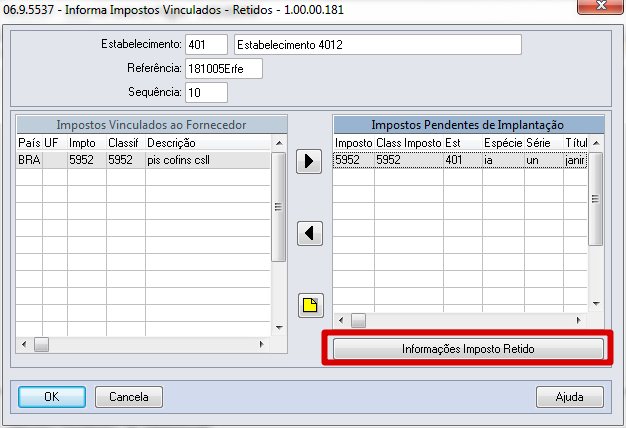Screen dimensions: 626x428
Task: Click Imposto cell 5952 in pending table
Action: (x=354, y=160)
